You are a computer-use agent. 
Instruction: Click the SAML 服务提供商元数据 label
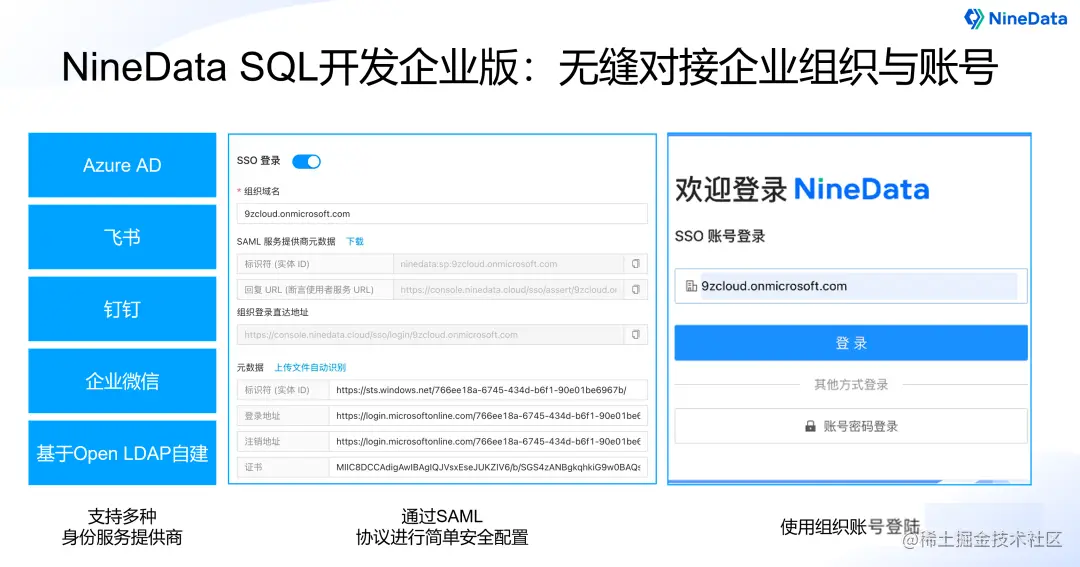(286, 241)
